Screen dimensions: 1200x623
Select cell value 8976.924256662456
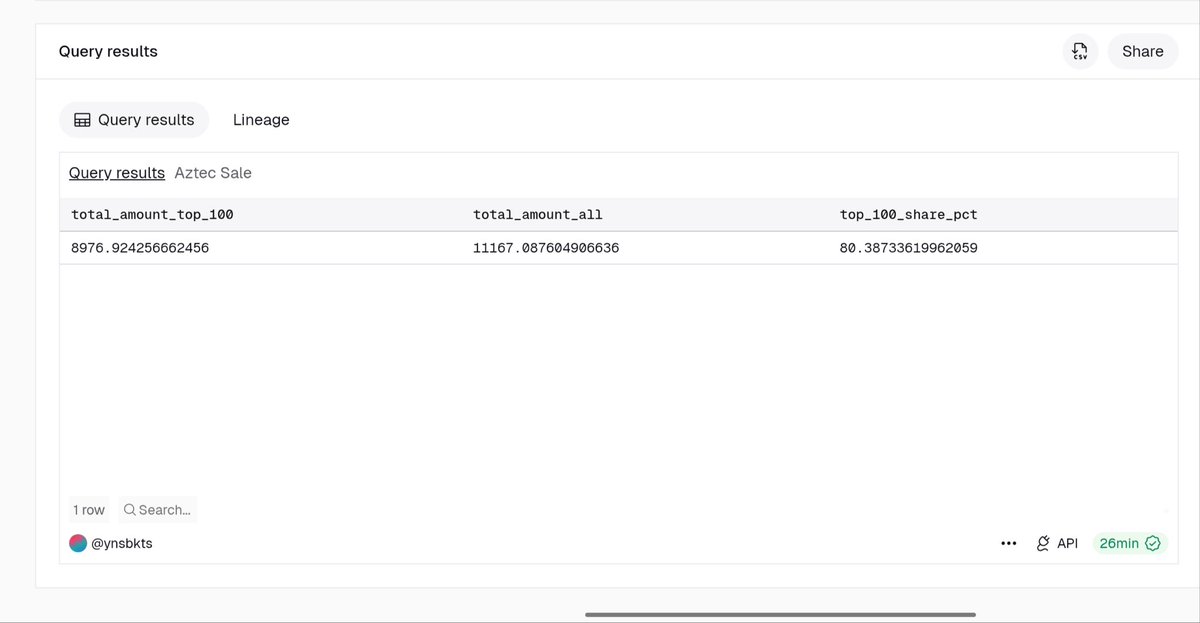point(140,248)
